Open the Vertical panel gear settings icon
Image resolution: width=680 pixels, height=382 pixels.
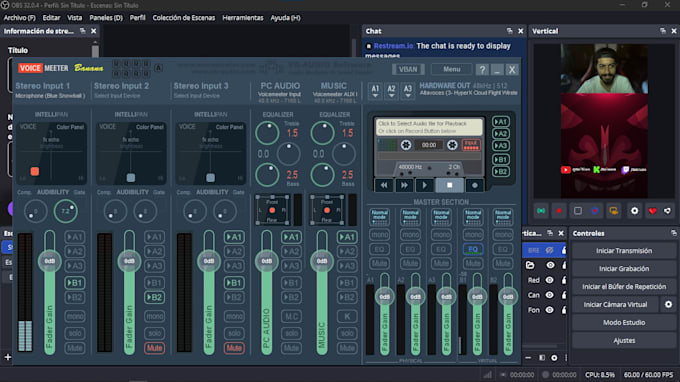(x=634, y=211)
